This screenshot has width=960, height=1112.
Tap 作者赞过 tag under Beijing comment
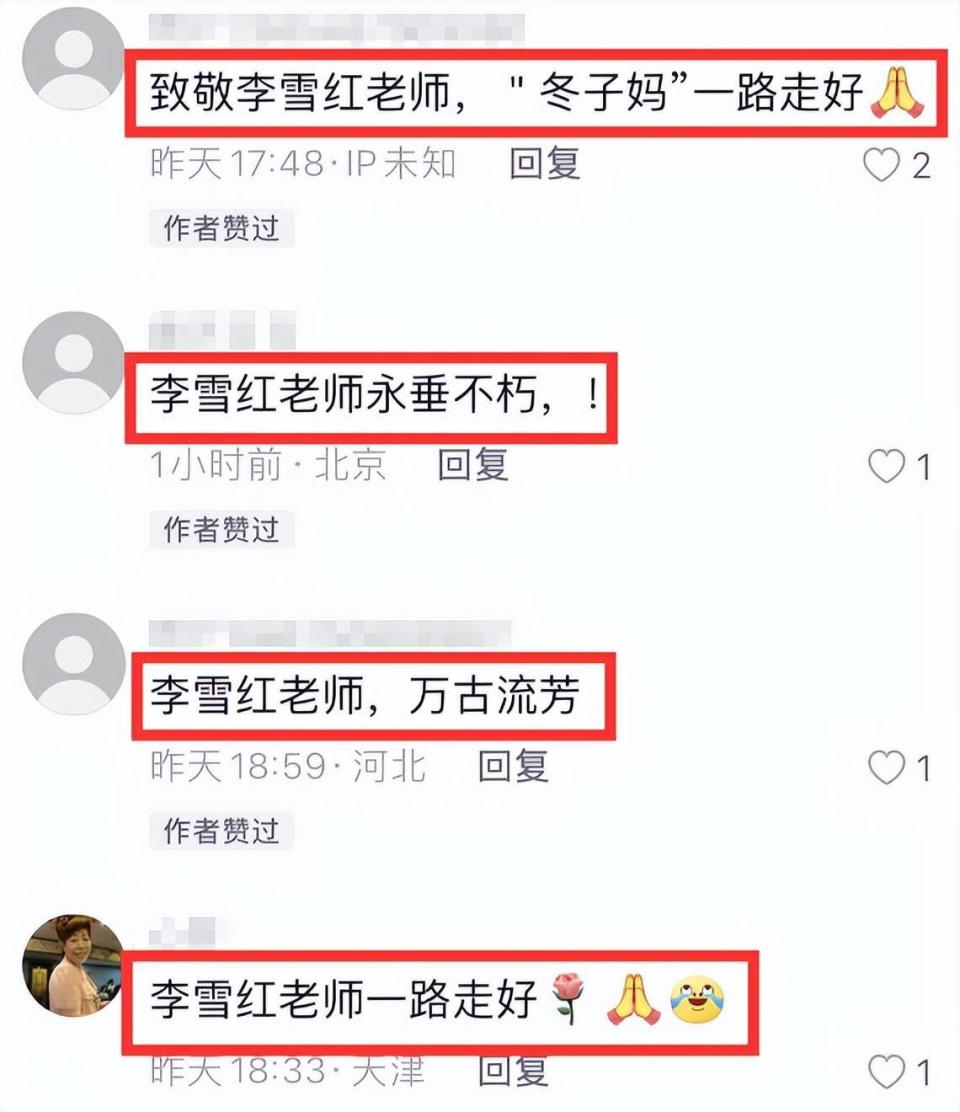(x=221, y=530)
